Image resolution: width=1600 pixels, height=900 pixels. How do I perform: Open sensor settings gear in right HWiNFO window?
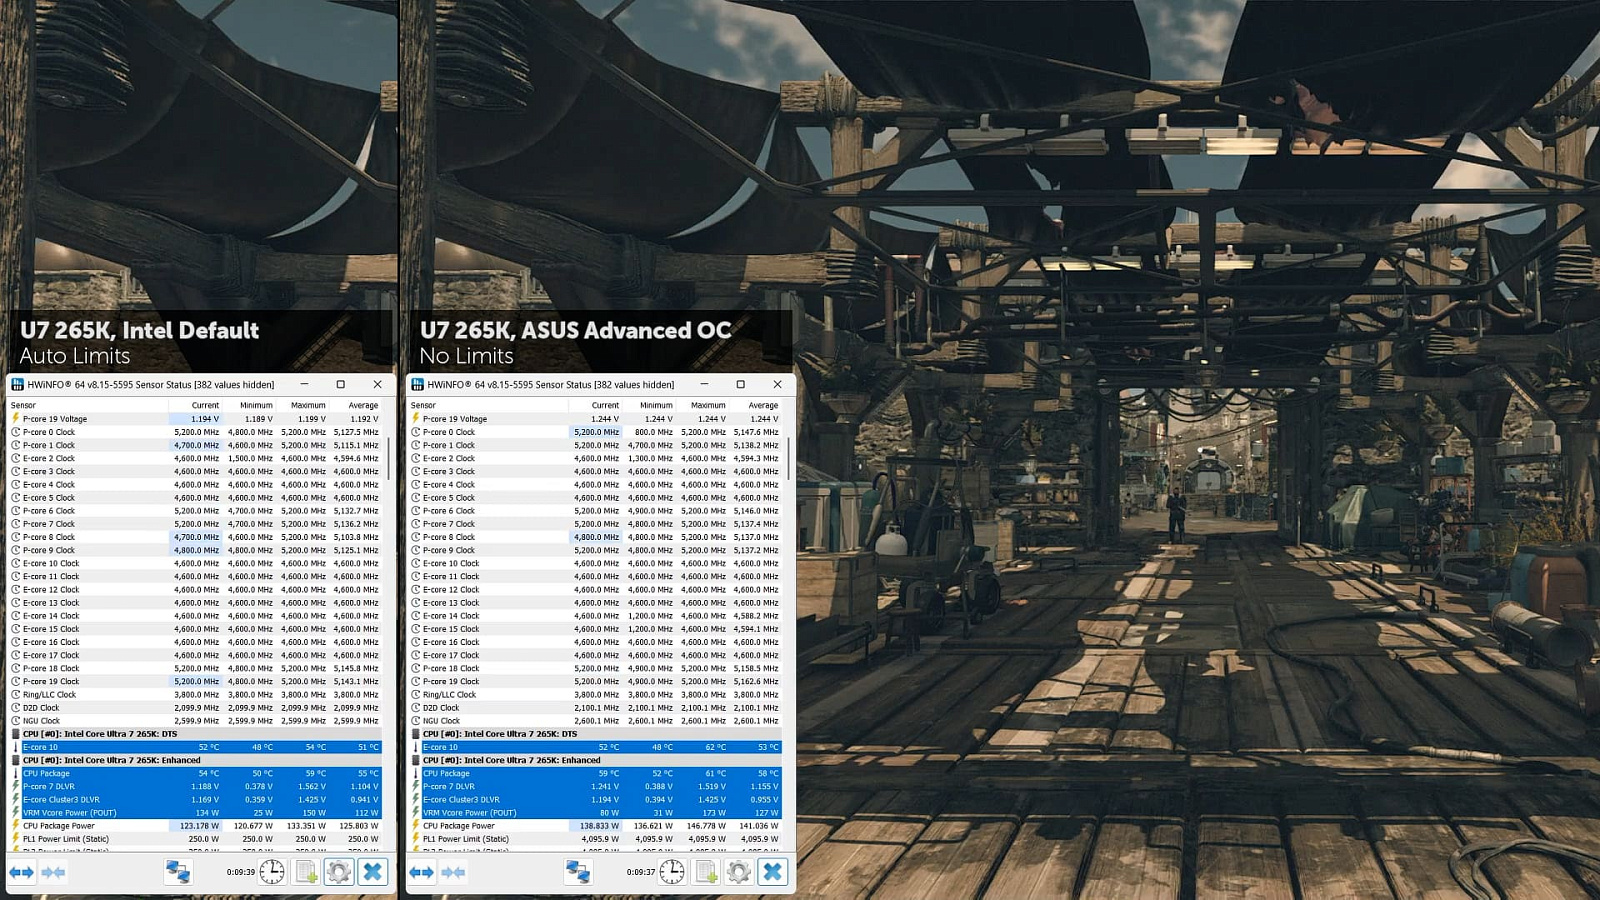coord(739,872)
